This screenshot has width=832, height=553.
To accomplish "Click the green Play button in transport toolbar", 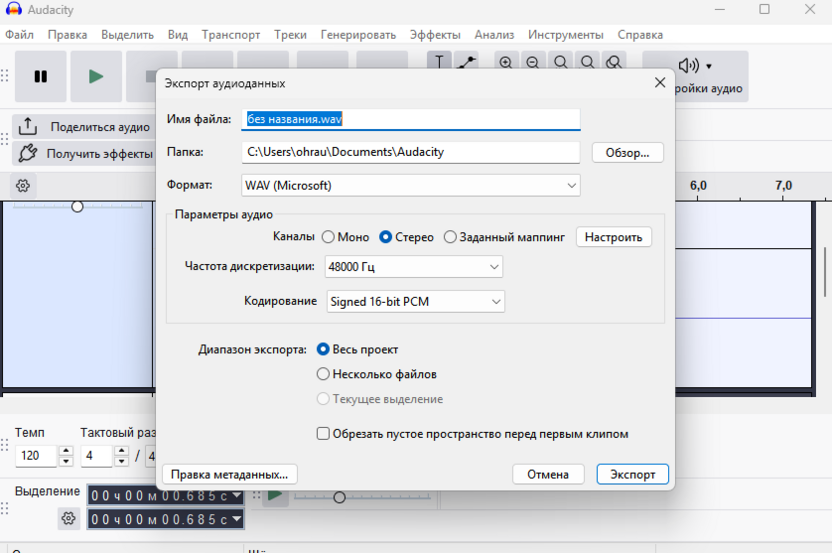I will [x=96, y=76].
